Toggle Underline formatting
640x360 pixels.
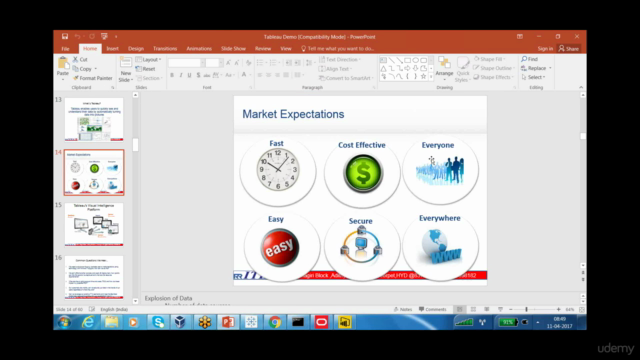click(189, 75)
